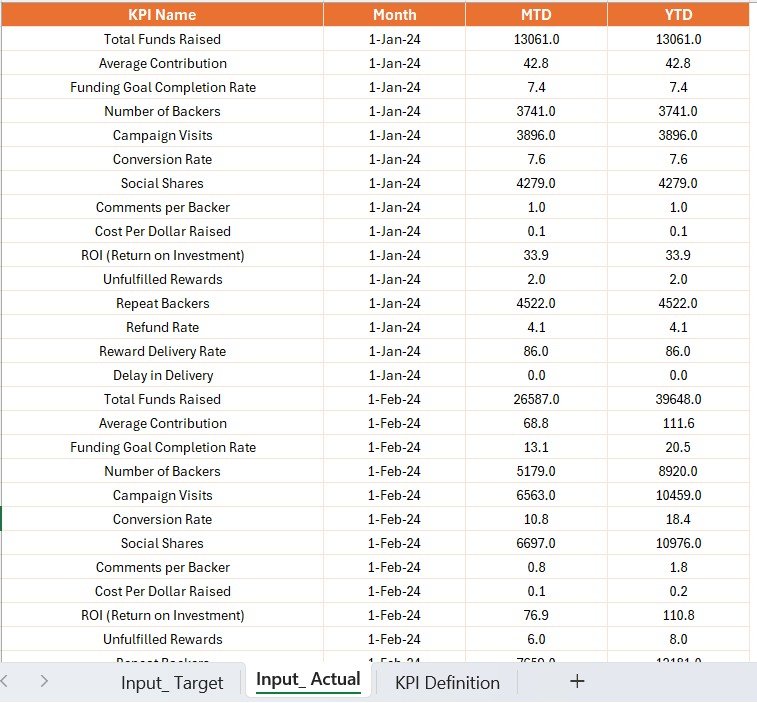This screenshot has height=703, width=757.
Task: Select the Month header cell
Action: (x=394, y=14)
